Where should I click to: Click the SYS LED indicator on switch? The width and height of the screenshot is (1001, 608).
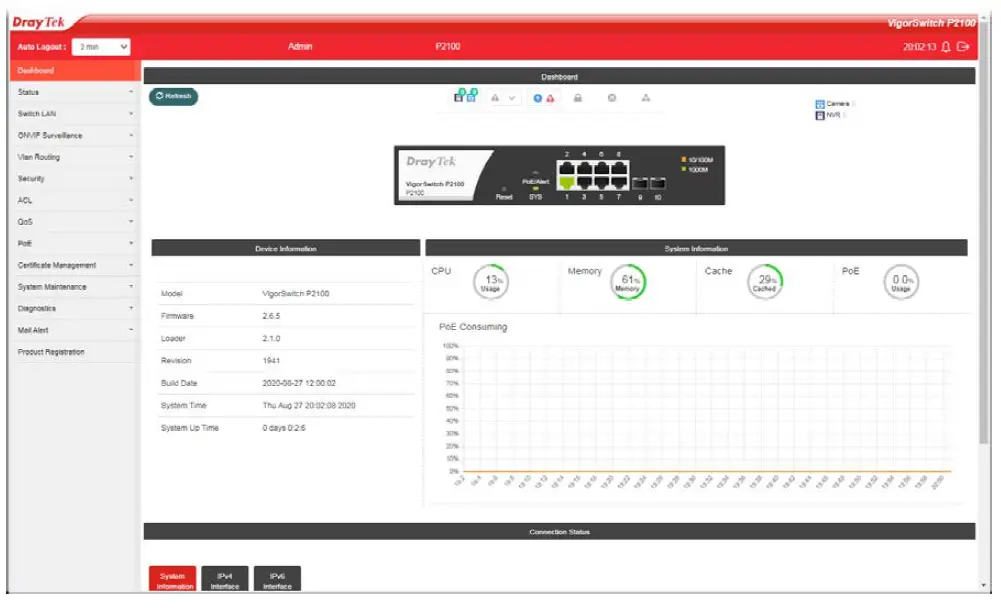coord(536,189)
